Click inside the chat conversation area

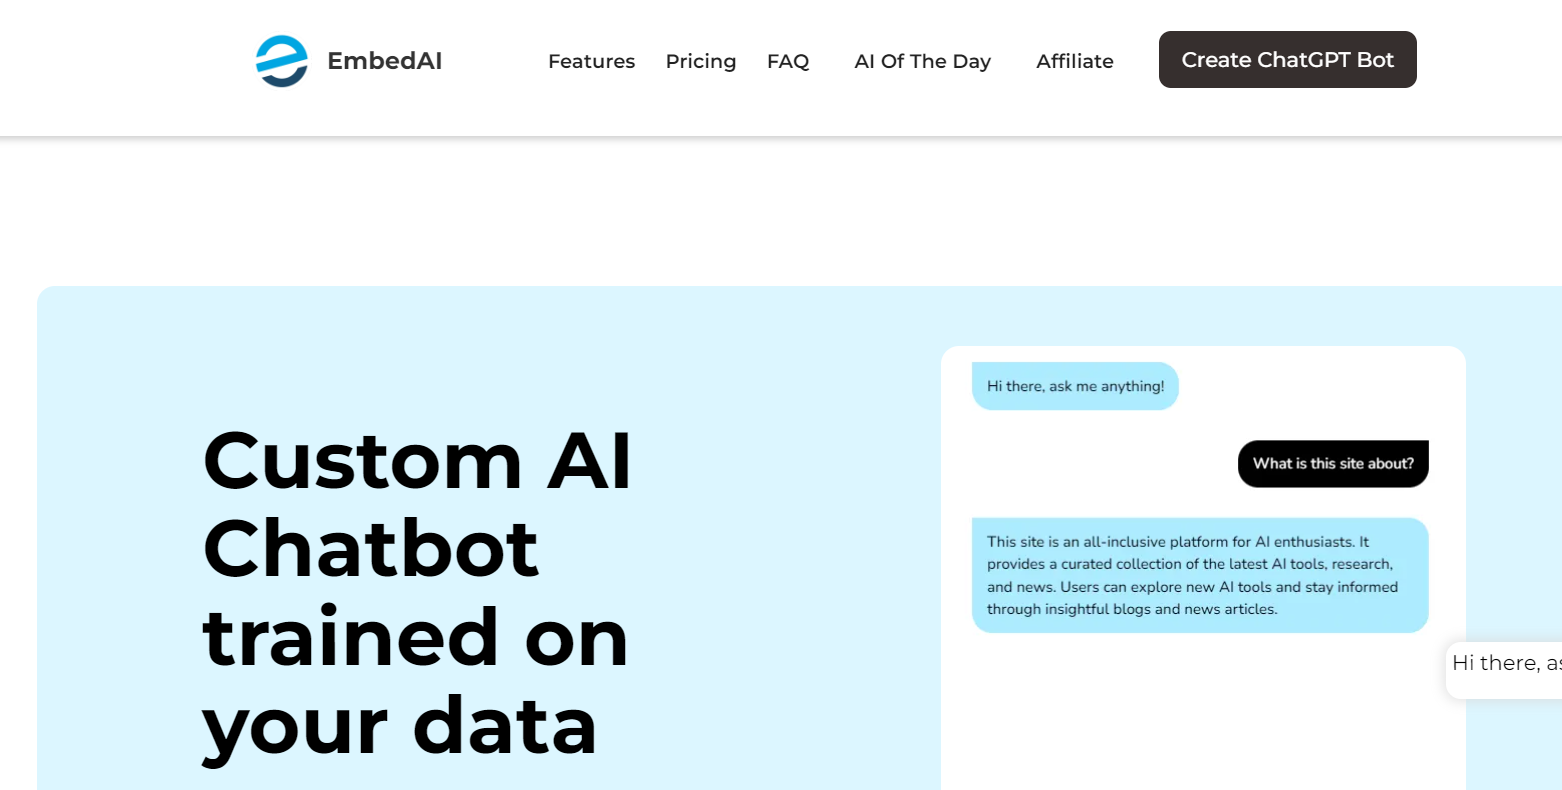point(1200,500)
